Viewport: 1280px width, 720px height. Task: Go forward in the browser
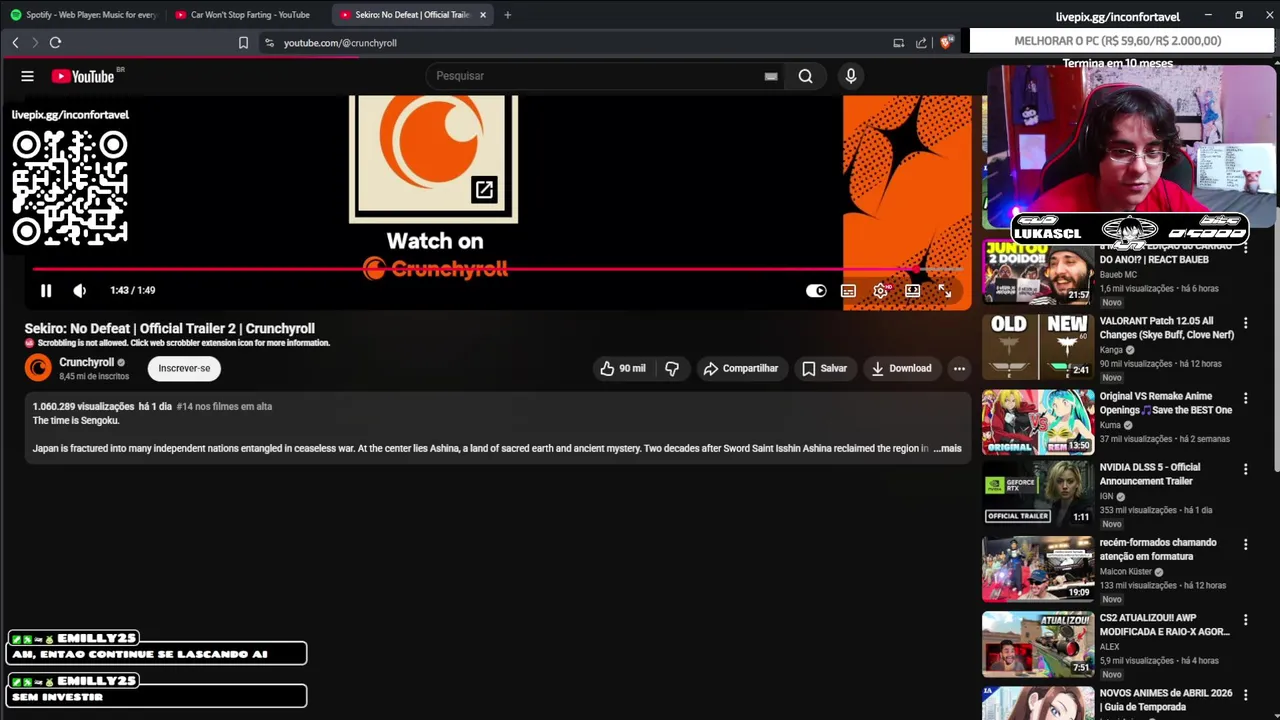point(35,43)
